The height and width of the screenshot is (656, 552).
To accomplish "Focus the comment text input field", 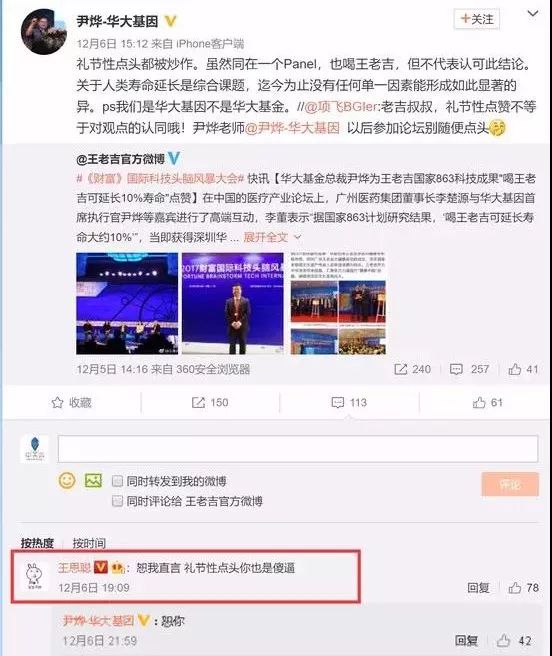I will (x=298, y=449).
